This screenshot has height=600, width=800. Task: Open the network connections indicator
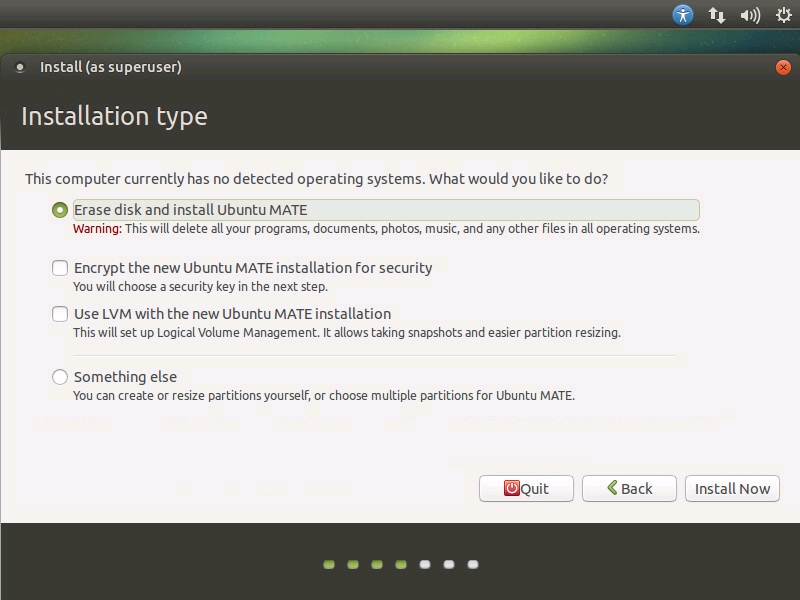pos(716,15)
